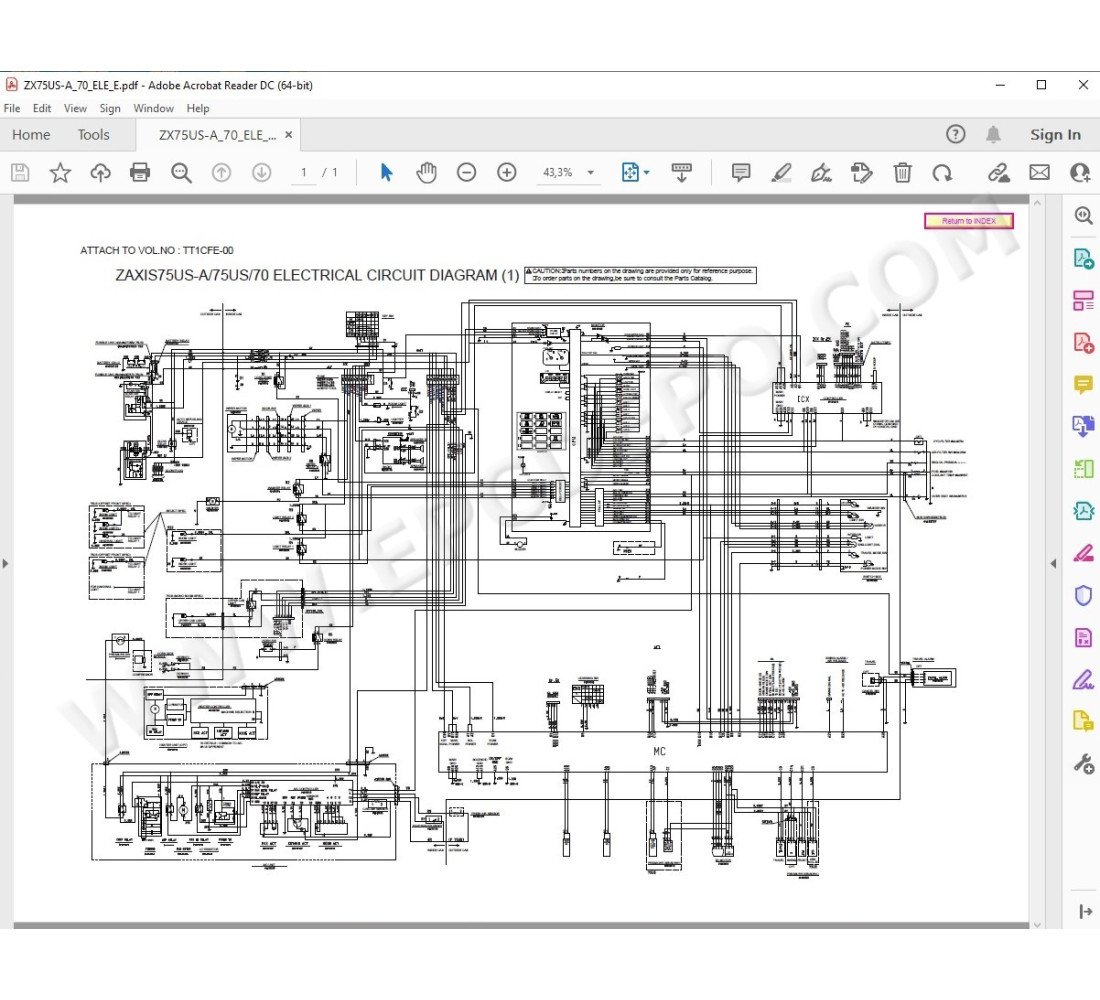The image size is (1100, 1000).
Task: Delete with the trash can icon
Action: pyautogui.click(x=902, y=173)
